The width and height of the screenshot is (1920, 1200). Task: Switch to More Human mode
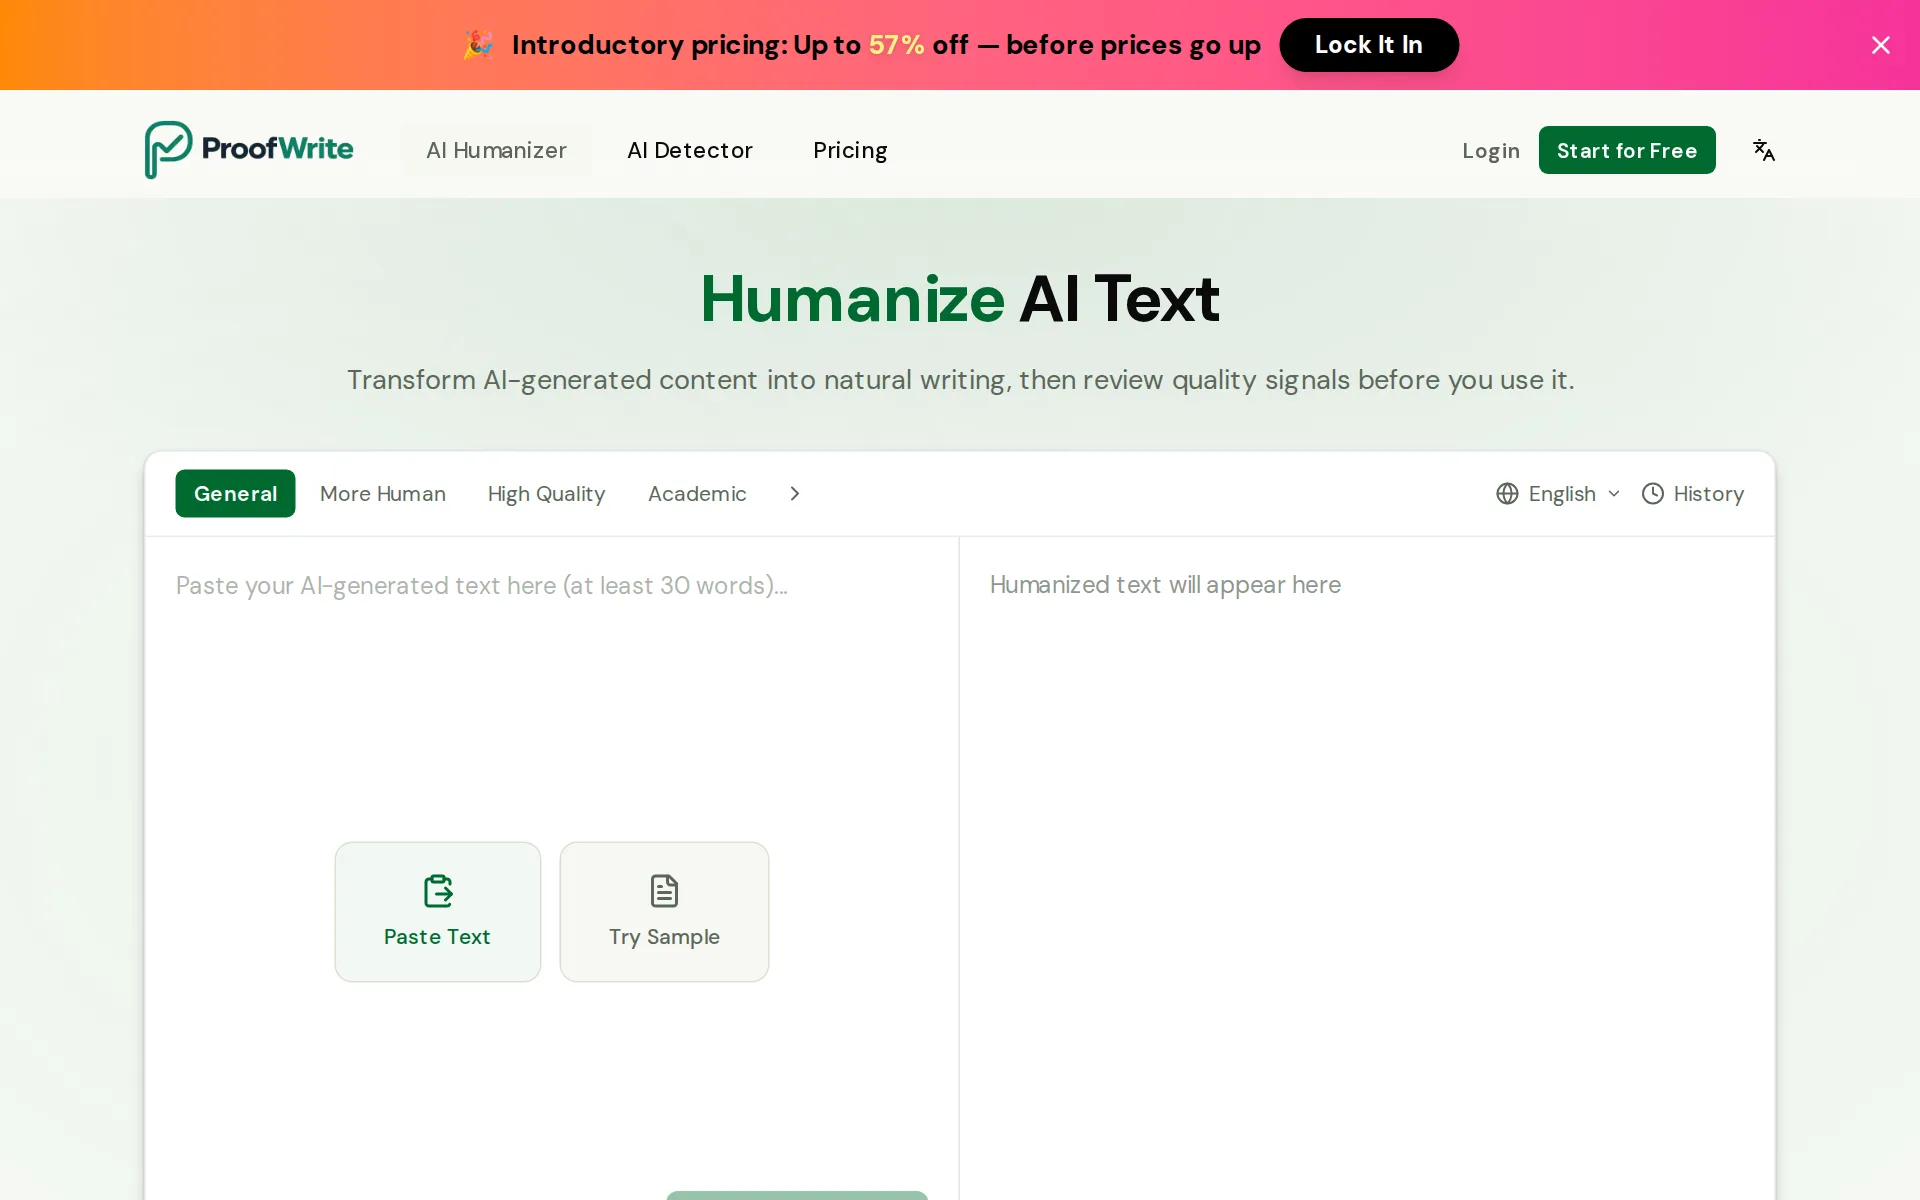(383, 493)
